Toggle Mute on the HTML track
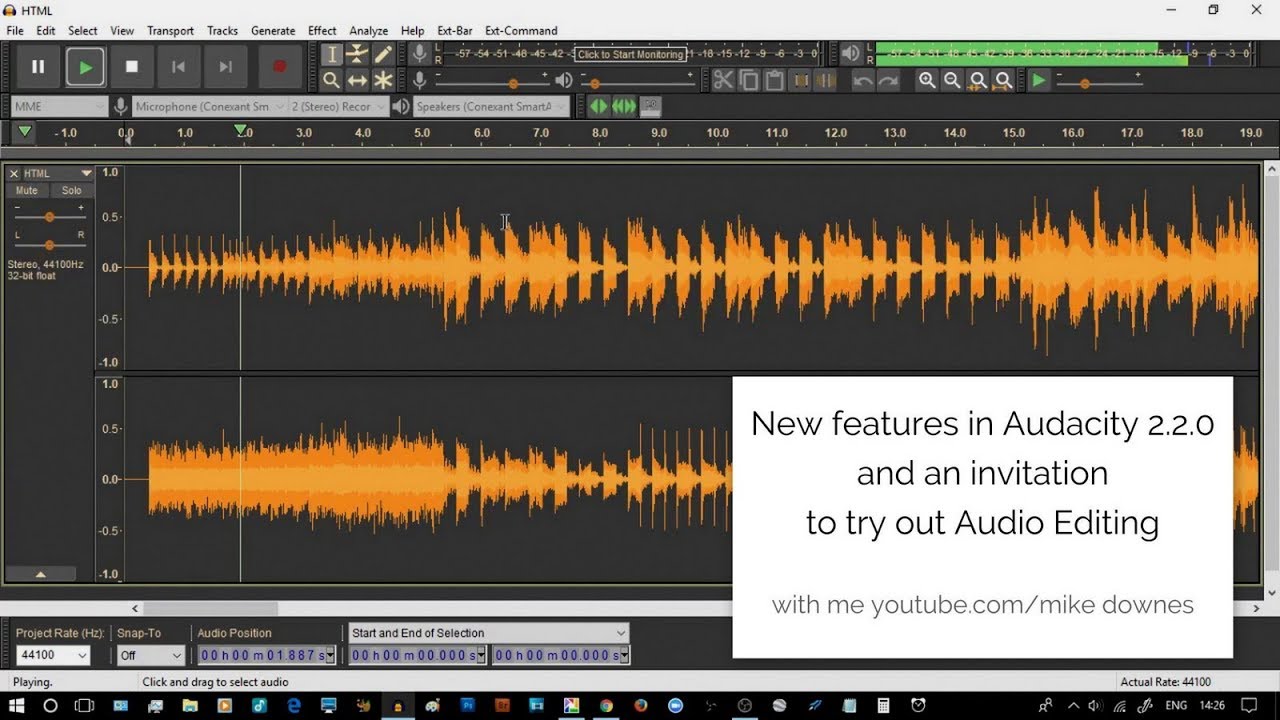1280x720 pixels. (27, 190)
